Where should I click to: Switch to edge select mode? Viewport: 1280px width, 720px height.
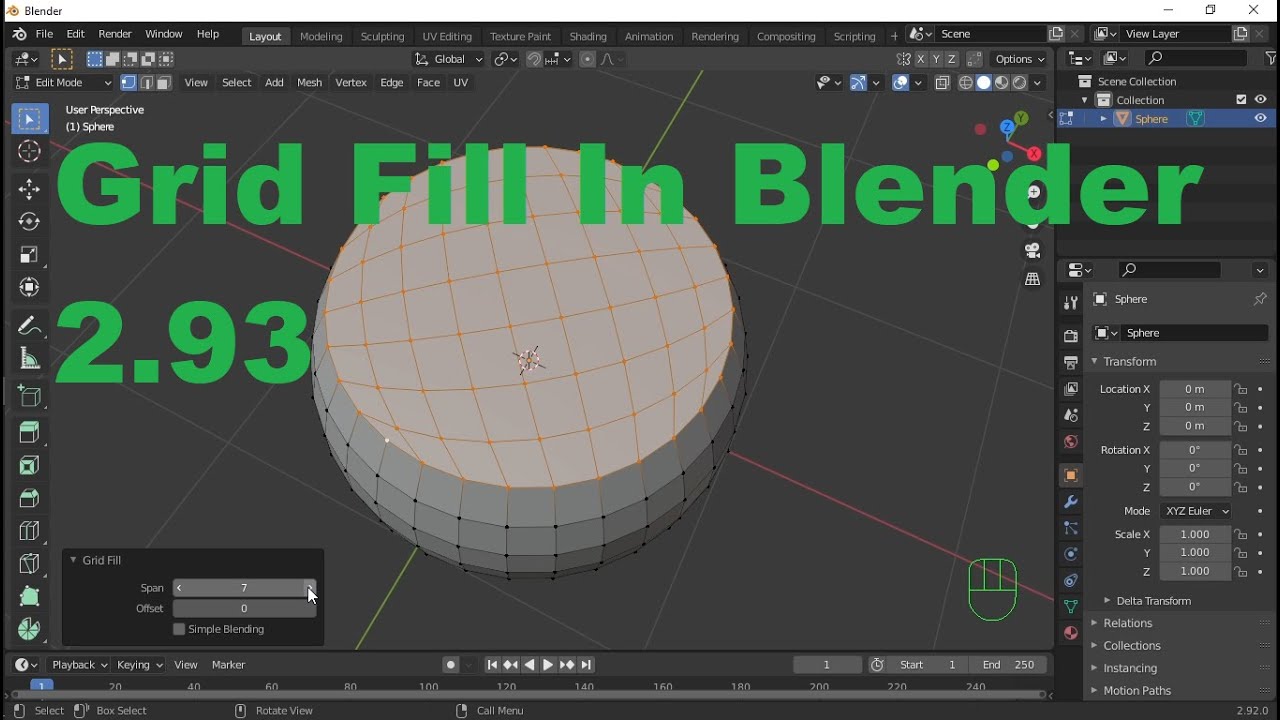pyautogui.click(x=146, y=83)
